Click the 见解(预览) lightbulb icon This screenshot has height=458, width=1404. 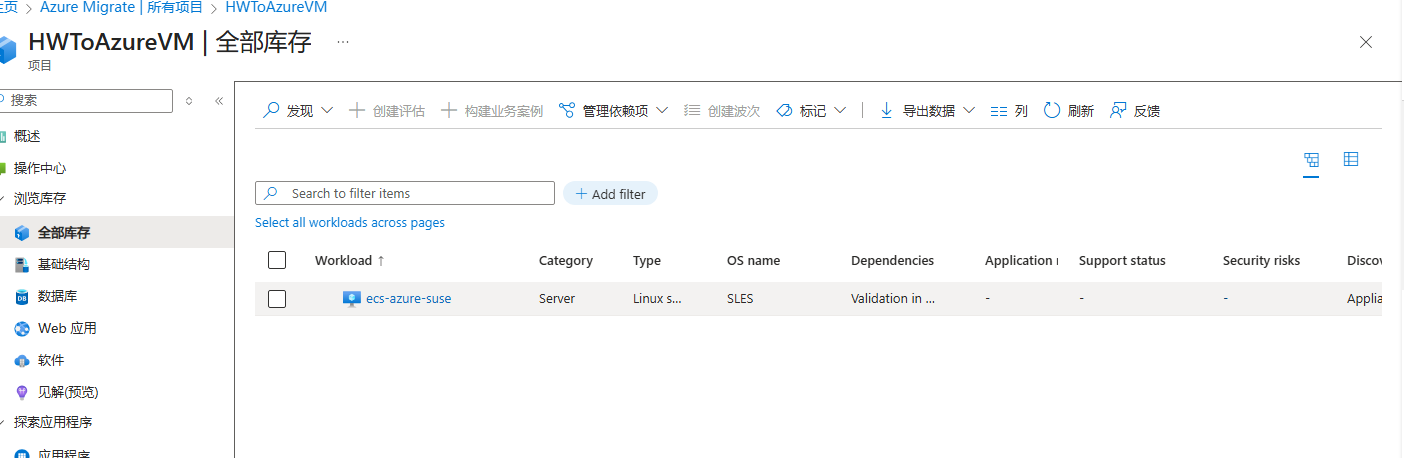coord(22,393)
